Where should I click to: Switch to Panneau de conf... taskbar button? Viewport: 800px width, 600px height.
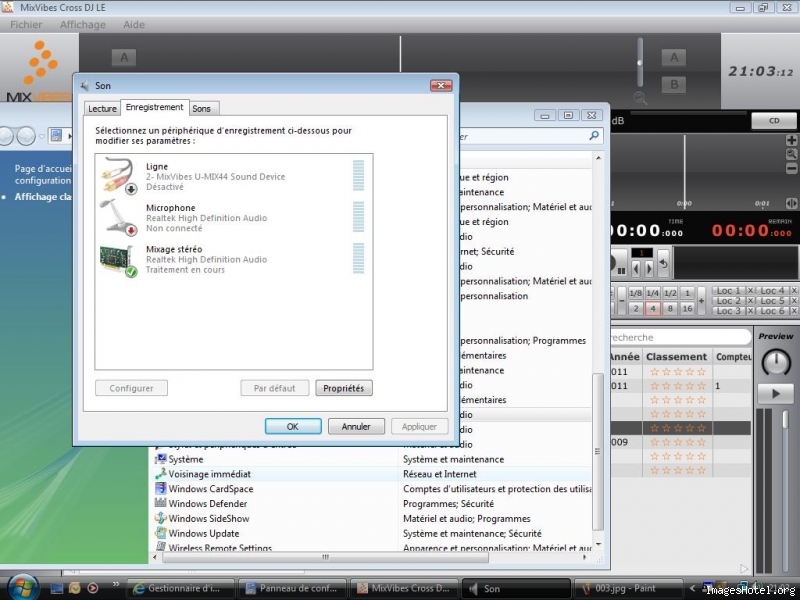click(x=292, y=588)
